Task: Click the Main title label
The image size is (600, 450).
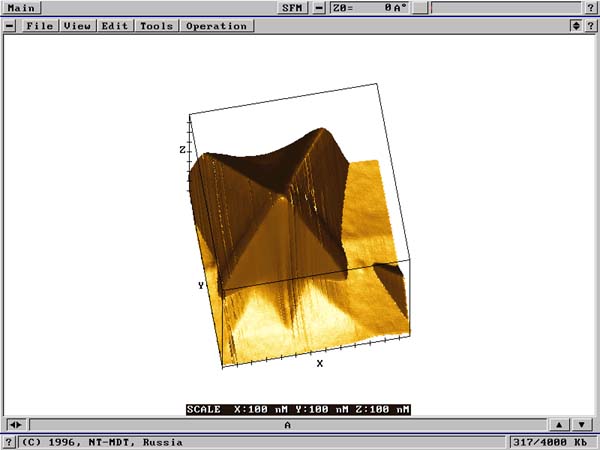Action: [x=20, y=8]
